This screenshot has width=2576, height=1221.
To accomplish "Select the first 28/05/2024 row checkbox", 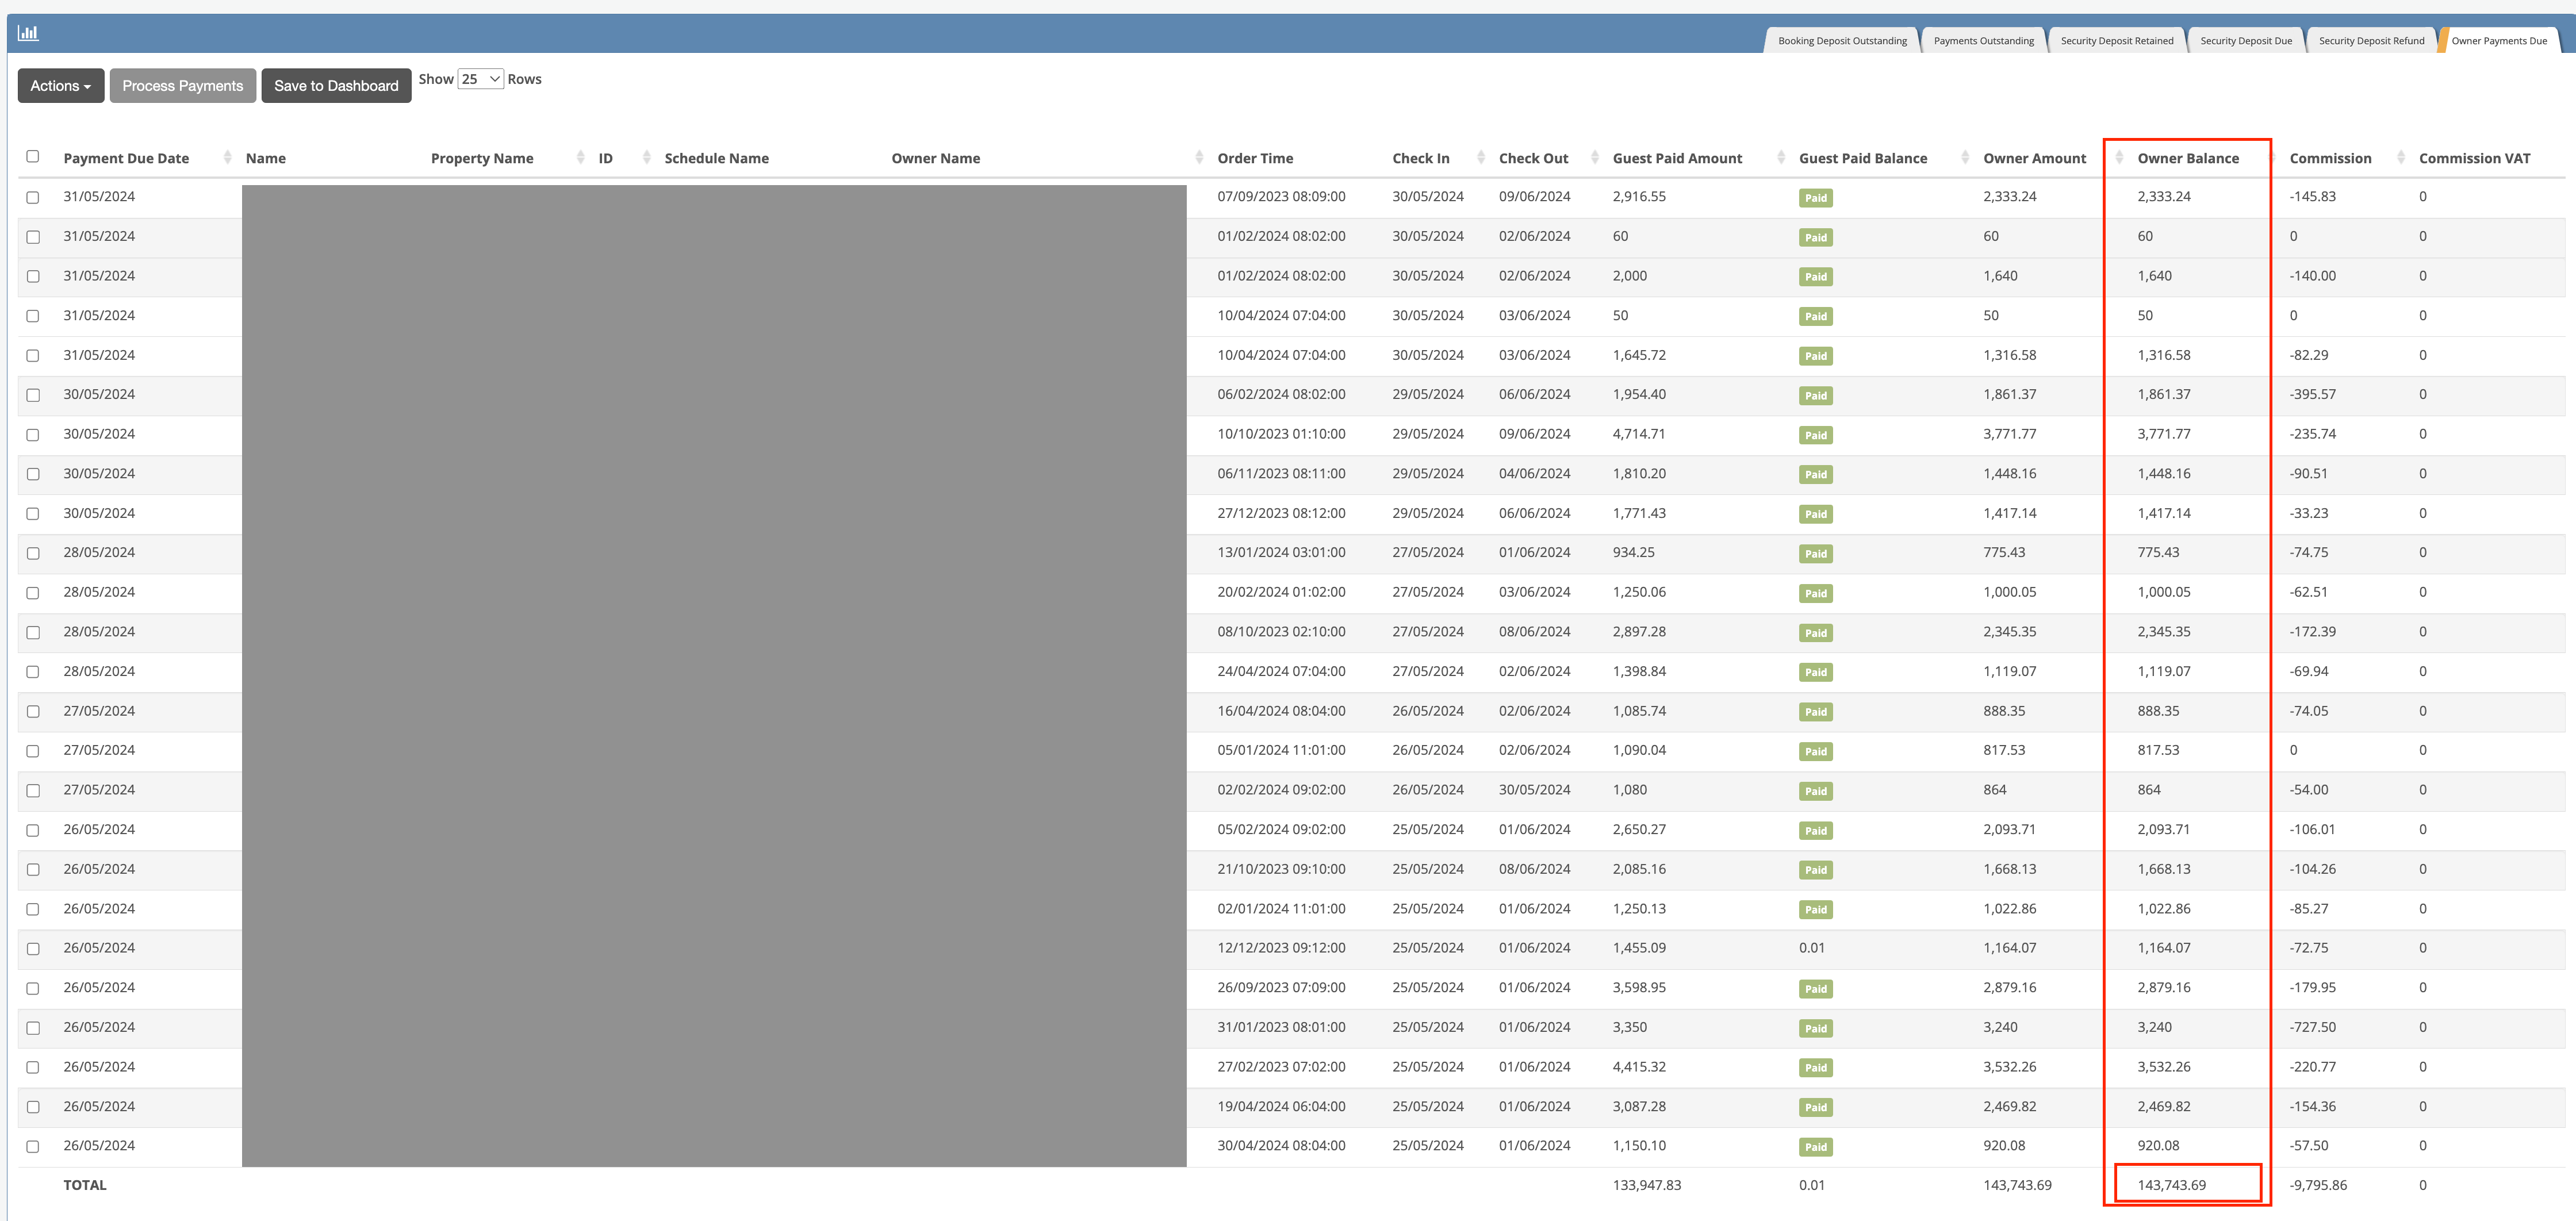I will 33,554.
